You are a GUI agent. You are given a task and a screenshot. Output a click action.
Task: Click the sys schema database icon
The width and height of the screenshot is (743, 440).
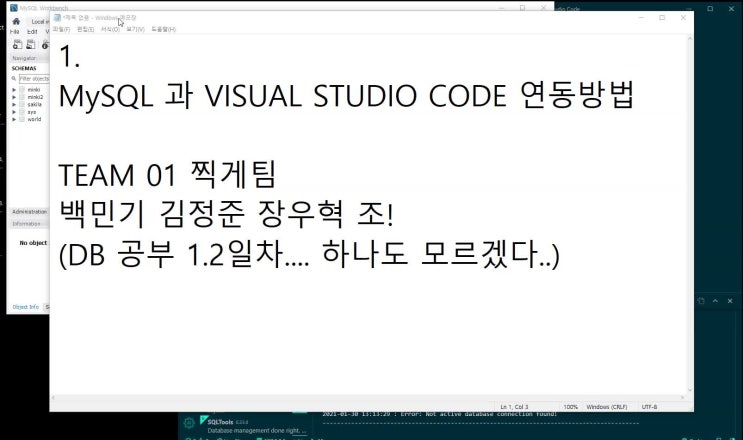click(x=22, y=112)
